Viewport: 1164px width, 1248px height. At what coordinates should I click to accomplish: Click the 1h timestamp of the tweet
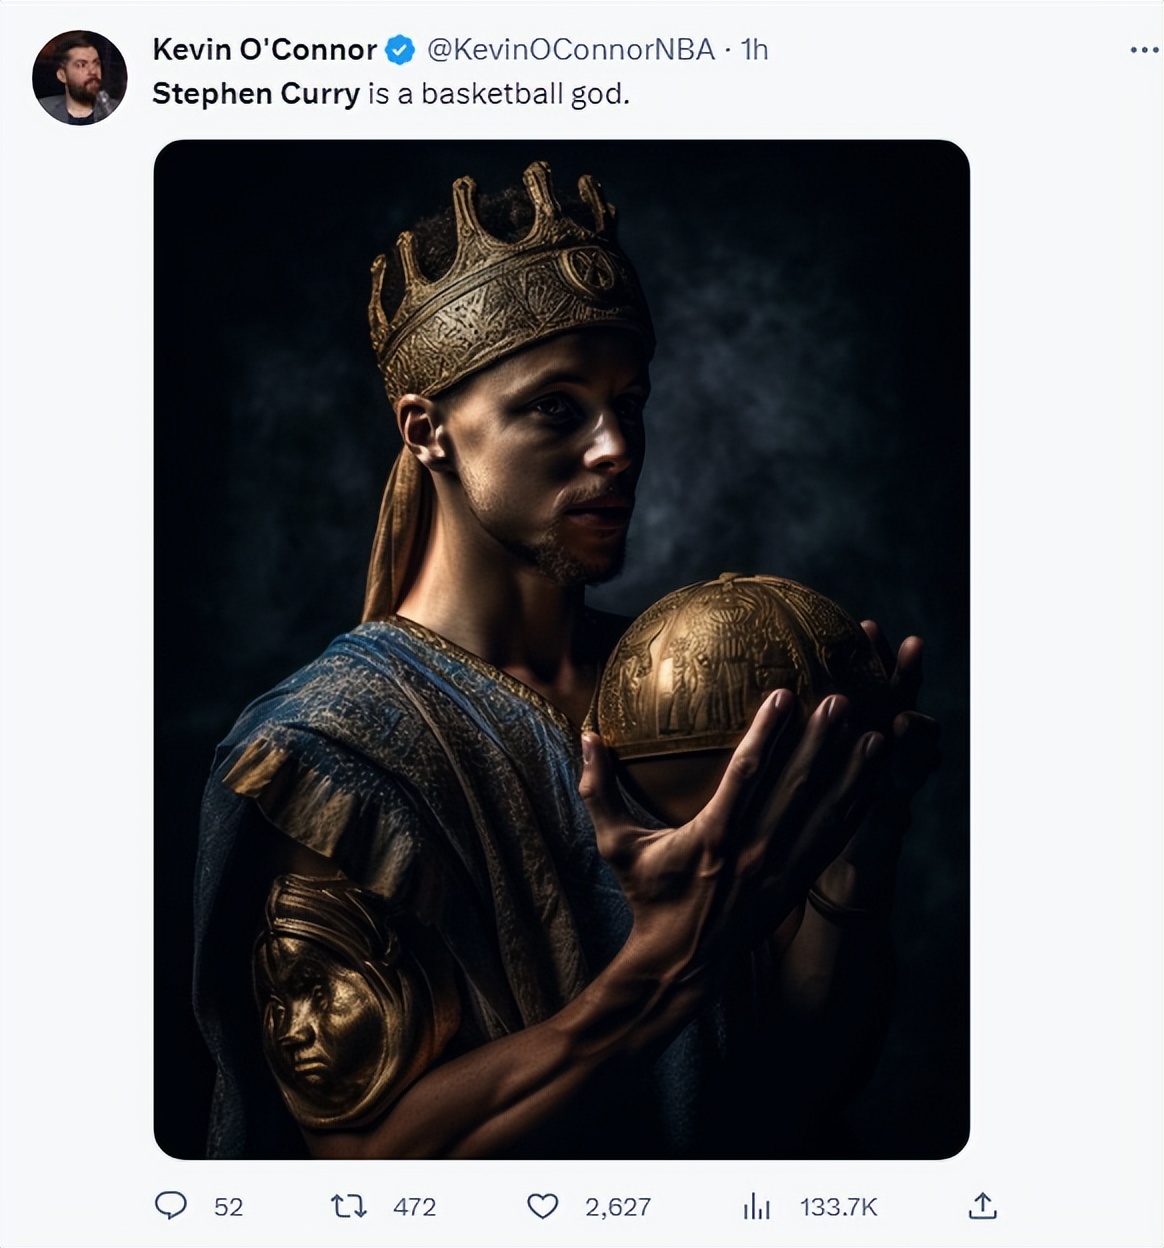[754, 50]
